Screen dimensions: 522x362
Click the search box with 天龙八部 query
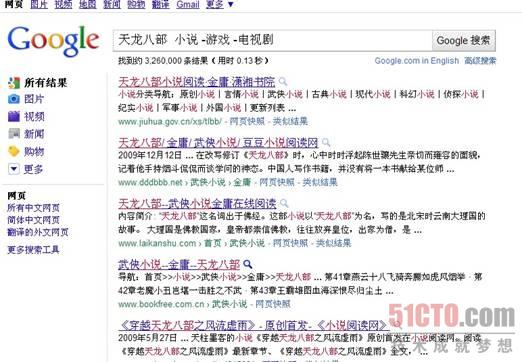[x=272, y=40]
